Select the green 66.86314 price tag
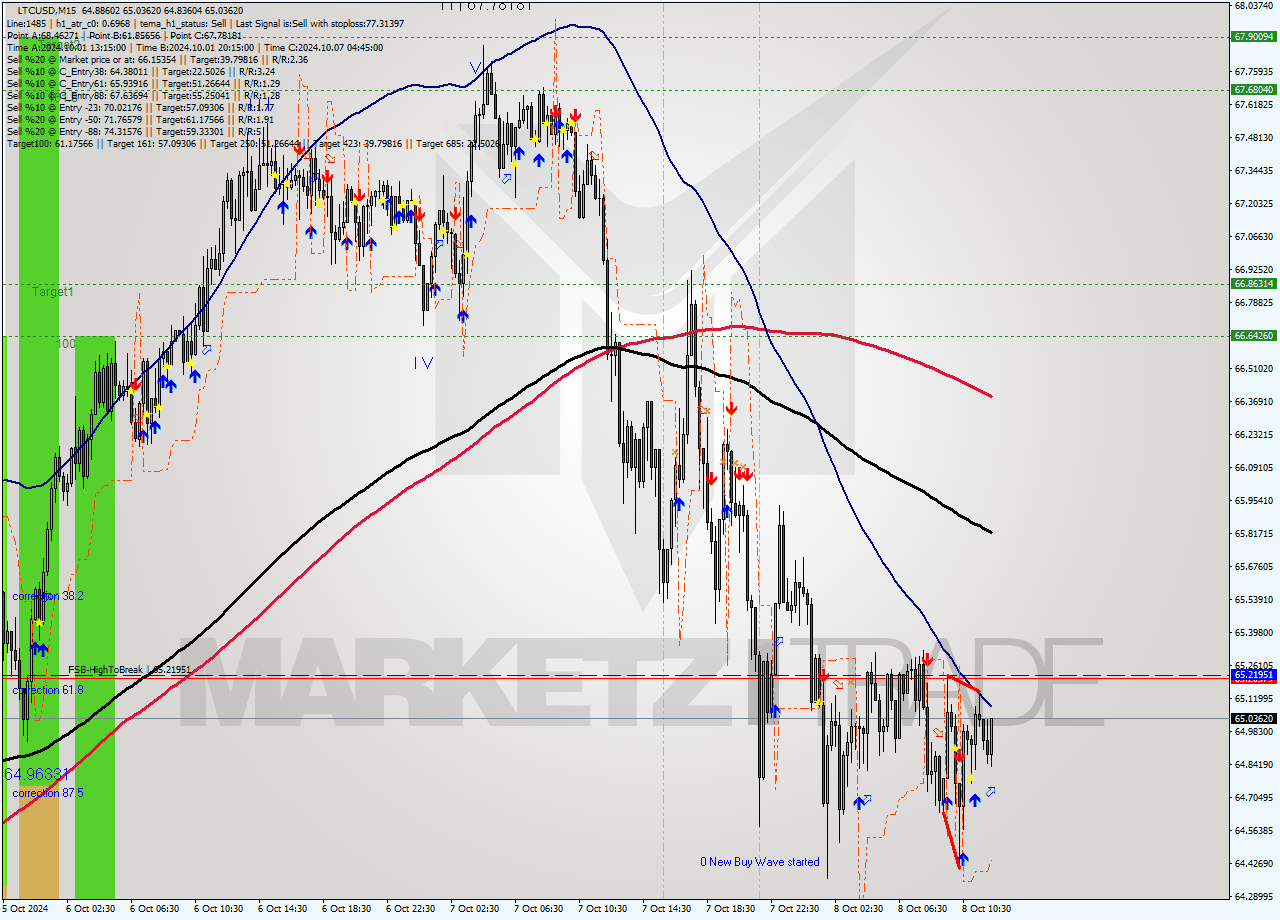 [x=1254, y=284]
